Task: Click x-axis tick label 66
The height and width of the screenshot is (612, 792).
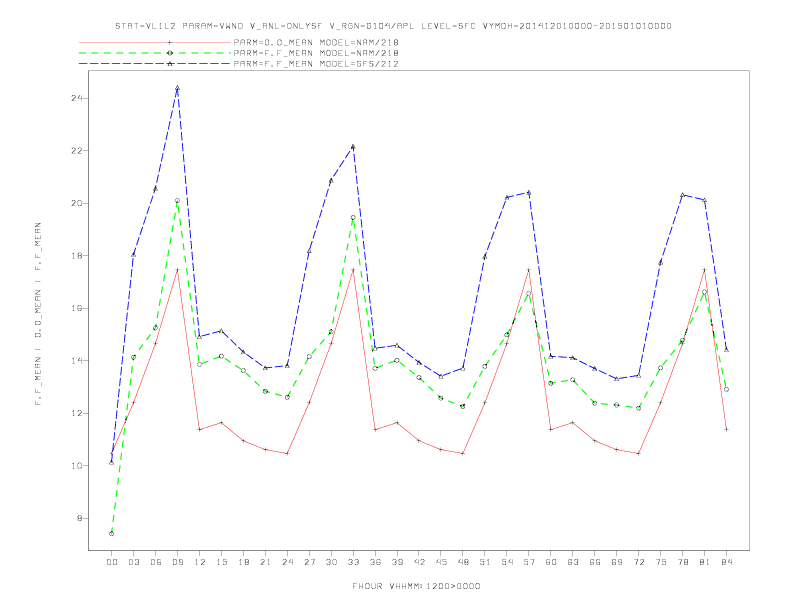Action: pyautogui.click(x=595, y=562)
